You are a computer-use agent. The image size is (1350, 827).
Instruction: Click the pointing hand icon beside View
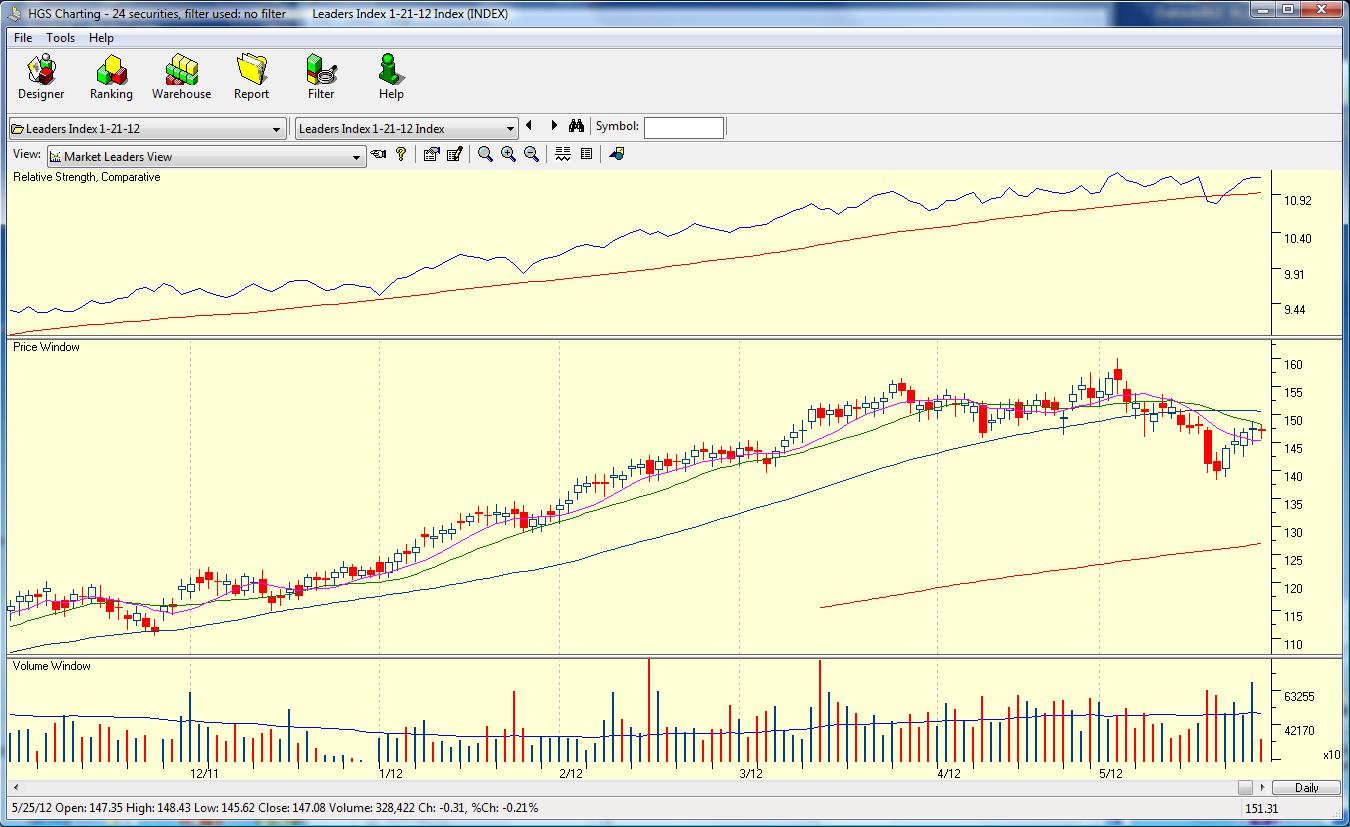pos(378,154)
